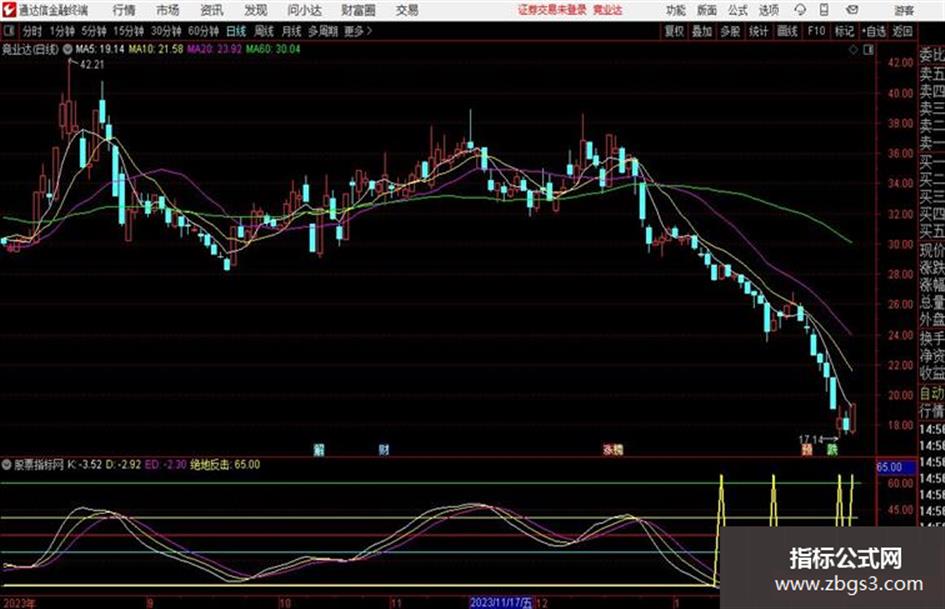
Task: Click the 多股 multi-stock toolbar button
Action: 730,31
